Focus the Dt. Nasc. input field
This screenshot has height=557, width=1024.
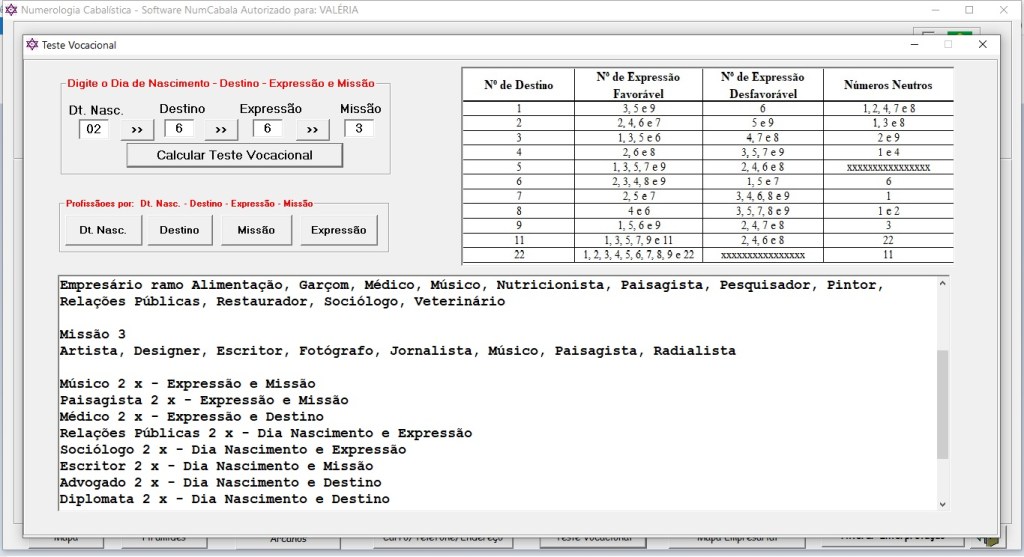coord(94,129)
